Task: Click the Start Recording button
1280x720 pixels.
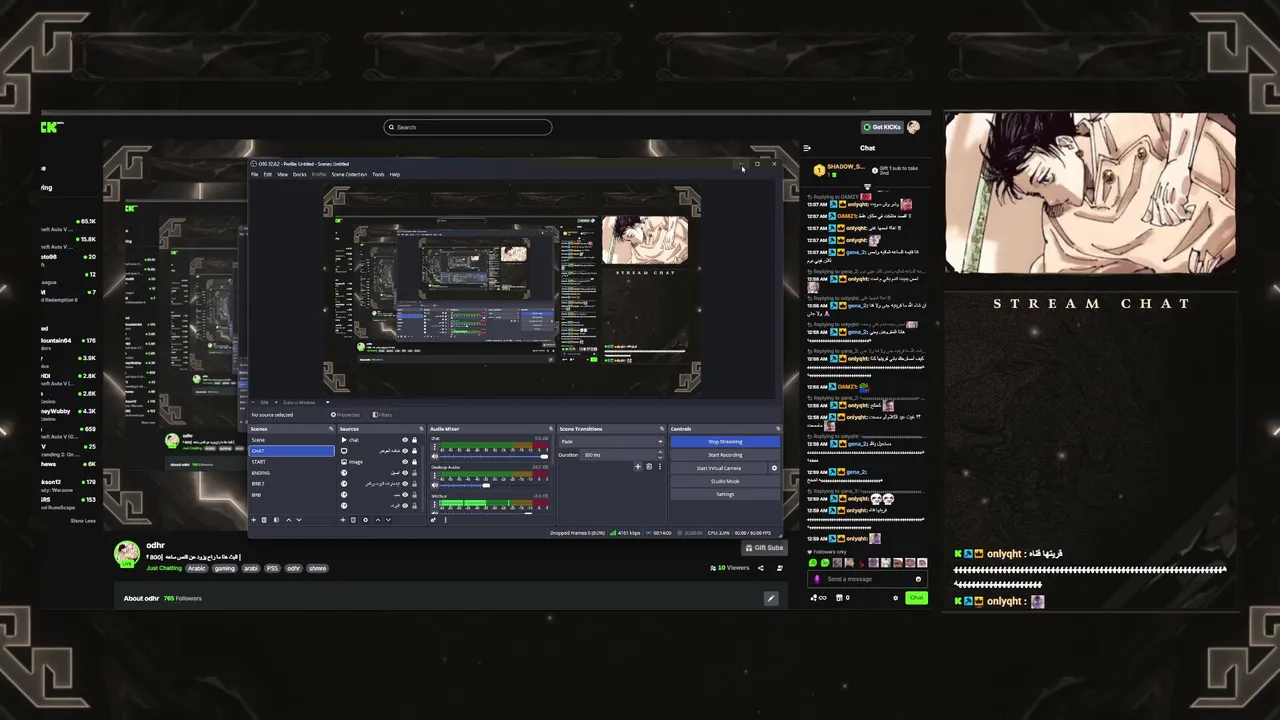Action: coord(725,455)
